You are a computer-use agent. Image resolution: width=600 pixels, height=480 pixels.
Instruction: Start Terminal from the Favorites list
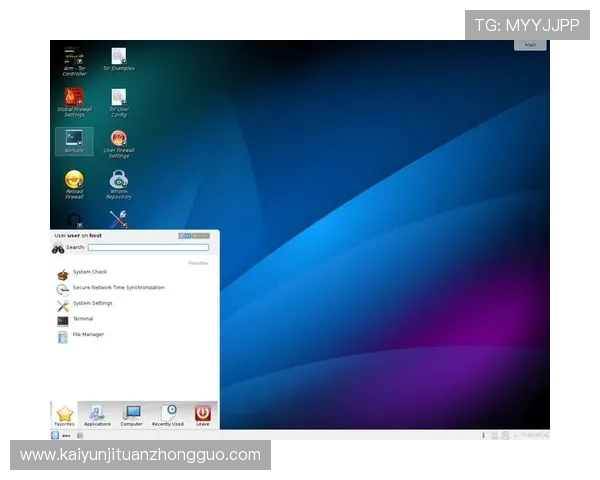tap(82, 319)
